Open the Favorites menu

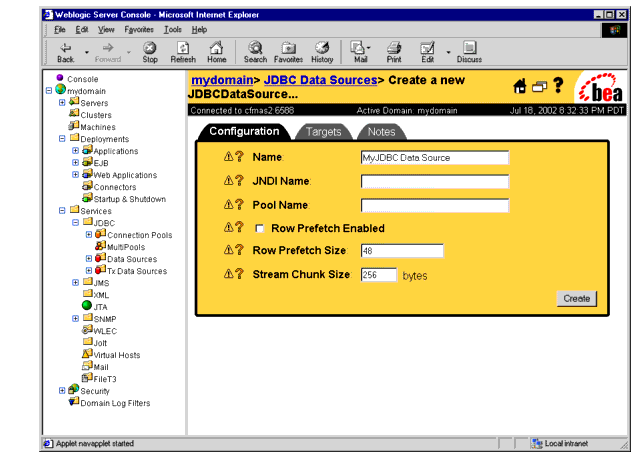click(x=139, y=30)
